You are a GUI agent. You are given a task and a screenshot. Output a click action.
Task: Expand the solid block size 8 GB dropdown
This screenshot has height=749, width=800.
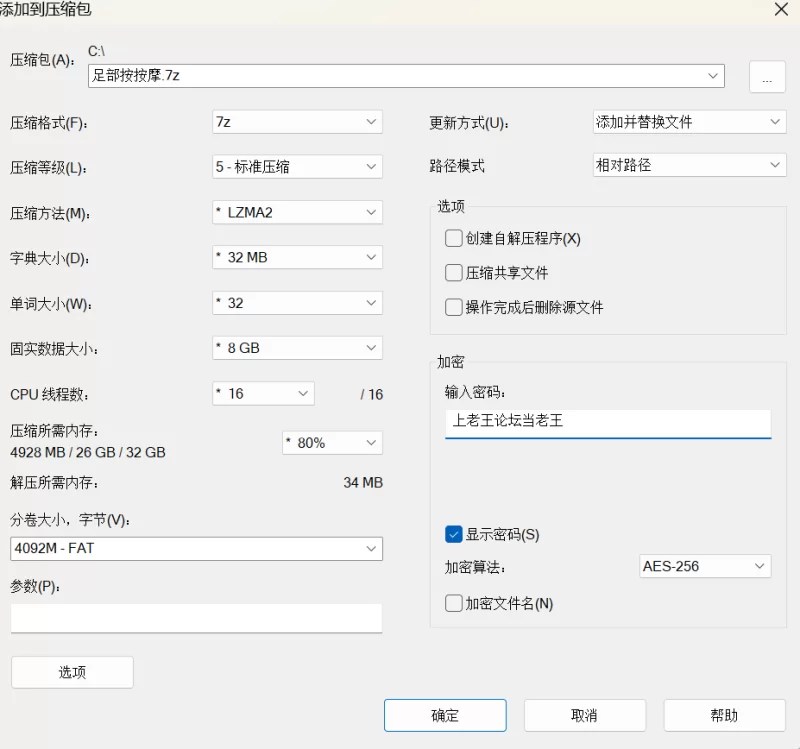297,348
